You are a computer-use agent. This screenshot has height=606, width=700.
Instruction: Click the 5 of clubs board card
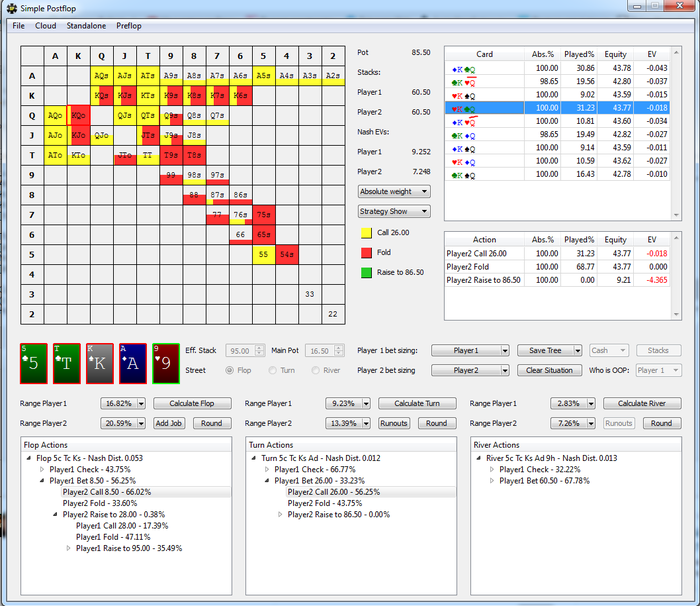33,363
